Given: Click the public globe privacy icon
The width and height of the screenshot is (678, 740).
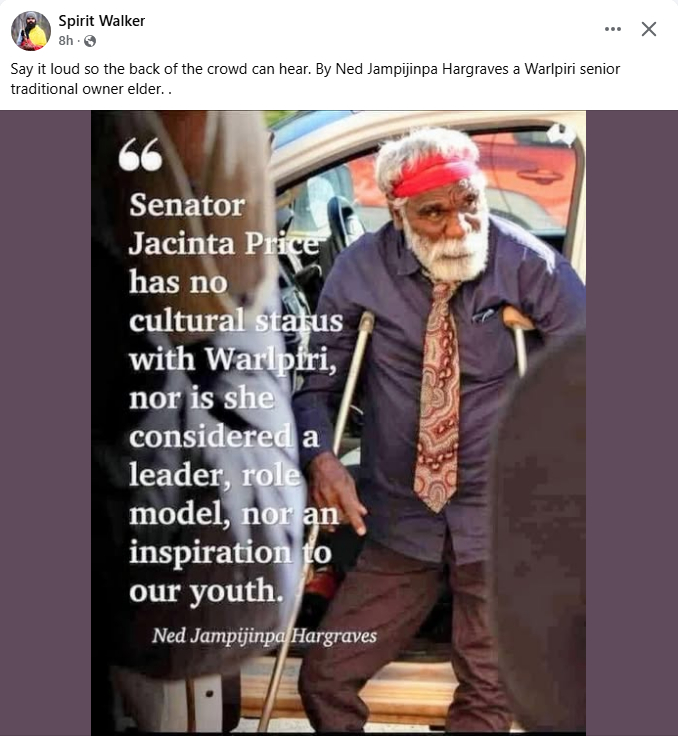Looking at the screenshot, I should pos(90,42).
